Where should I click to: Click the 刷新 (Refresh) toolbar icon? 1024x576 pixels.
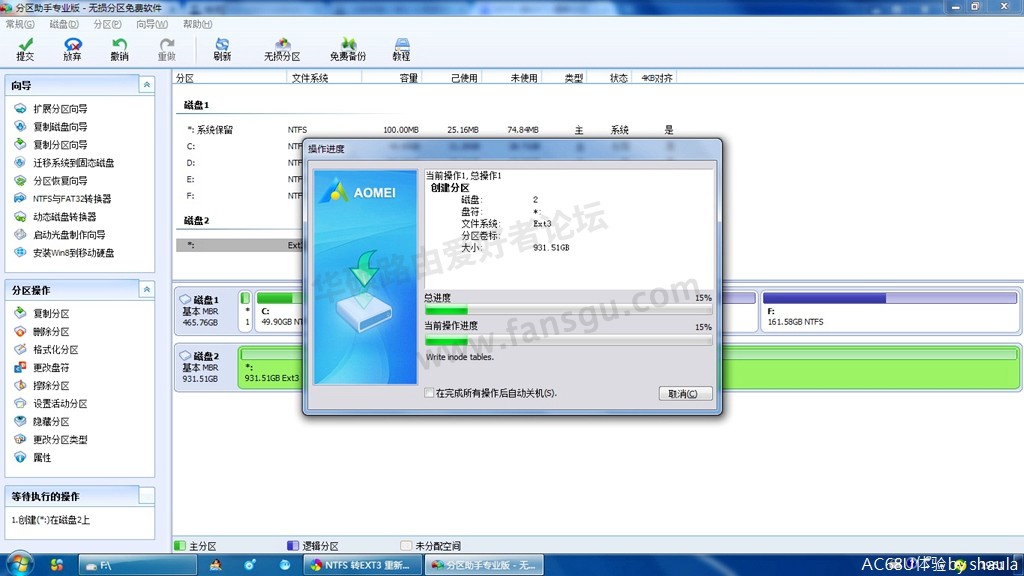pyautogui.click(x=222, y=49)
